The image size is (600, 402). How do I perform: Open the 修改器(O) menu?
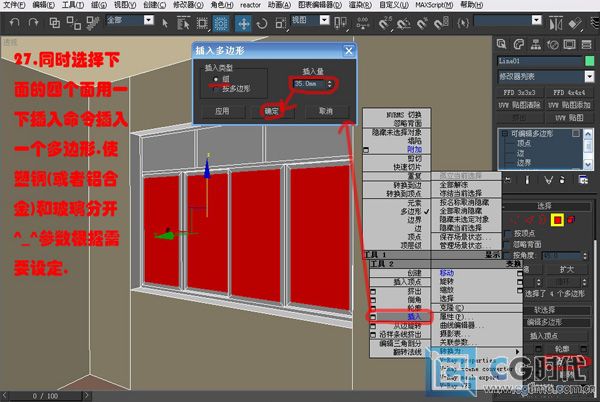point(188,5)
